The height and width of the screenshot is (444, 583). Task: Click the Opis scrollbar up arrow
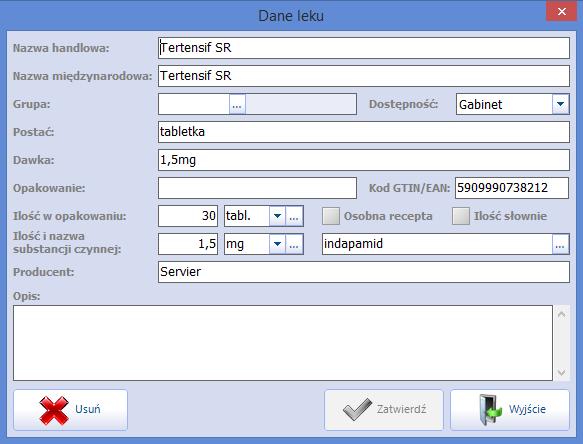click(x=561, y=315)
